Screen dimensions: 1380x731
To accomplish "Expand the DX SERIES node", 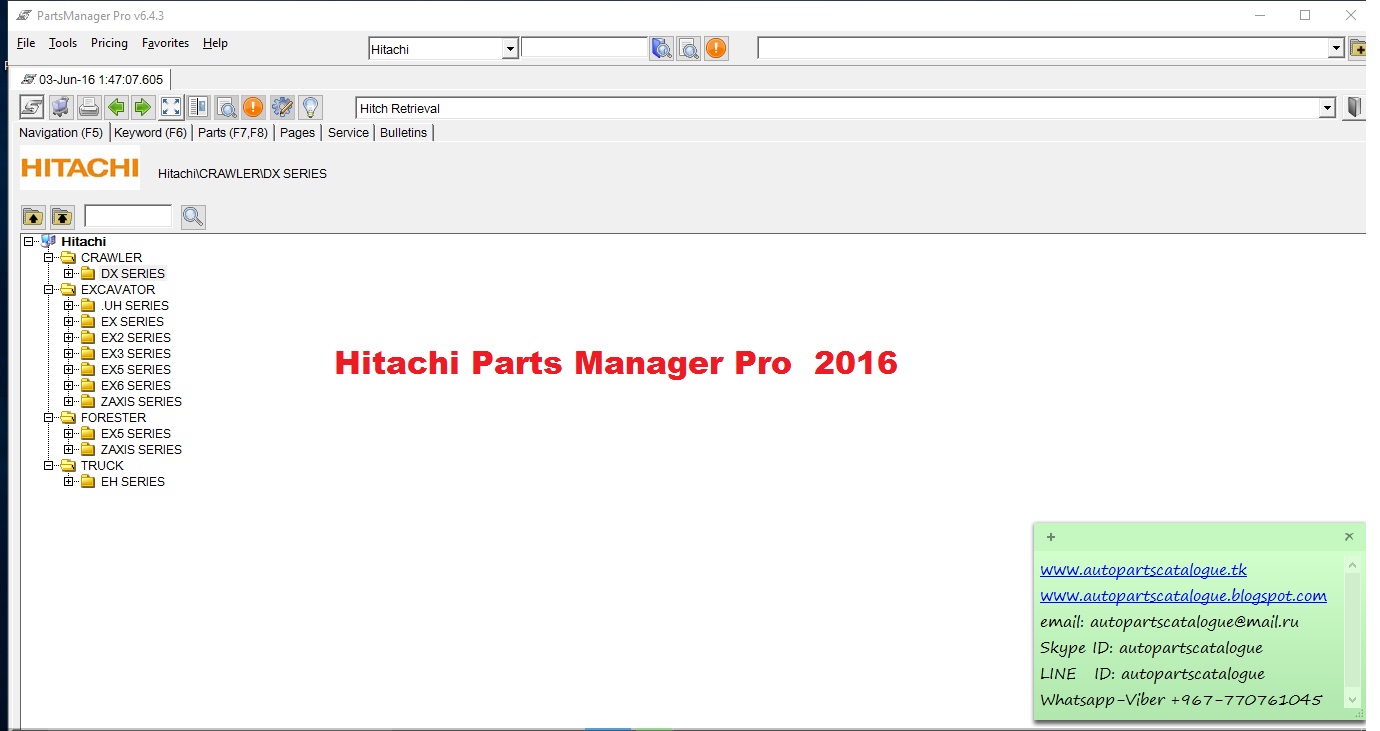I will click(x=68, y=273).
